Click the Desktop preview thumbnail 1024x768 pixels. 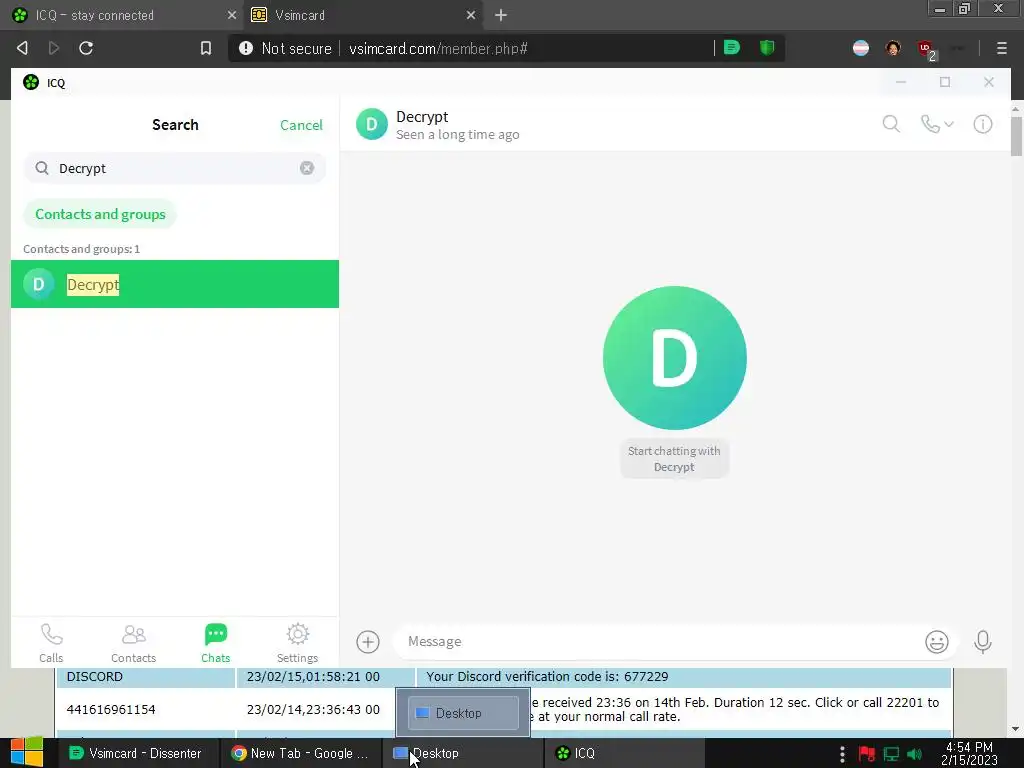point(463,712)
